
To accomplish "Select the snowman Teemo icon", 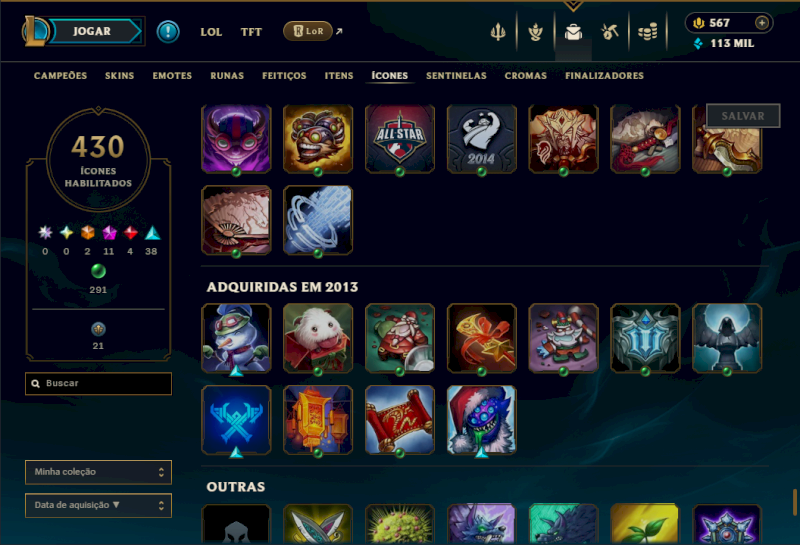I will pos(236,338).
